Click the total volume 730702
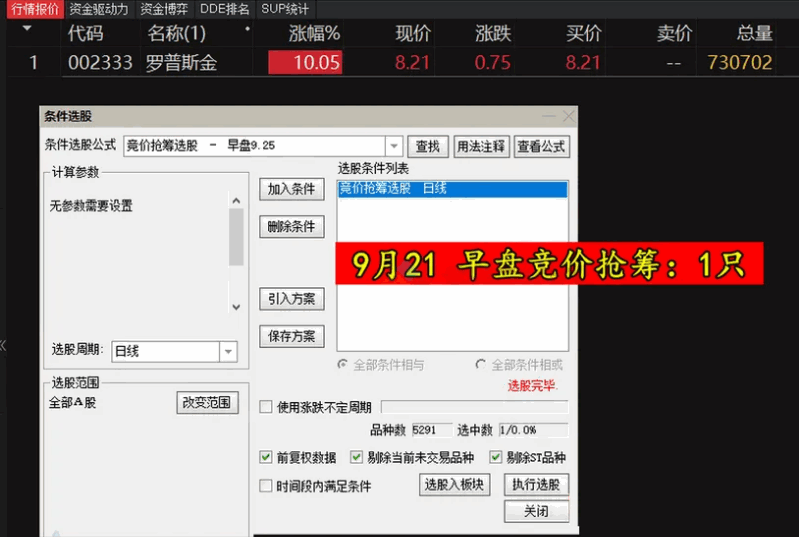The width and height of the screenshot is (799, 537). click(739, 63)
